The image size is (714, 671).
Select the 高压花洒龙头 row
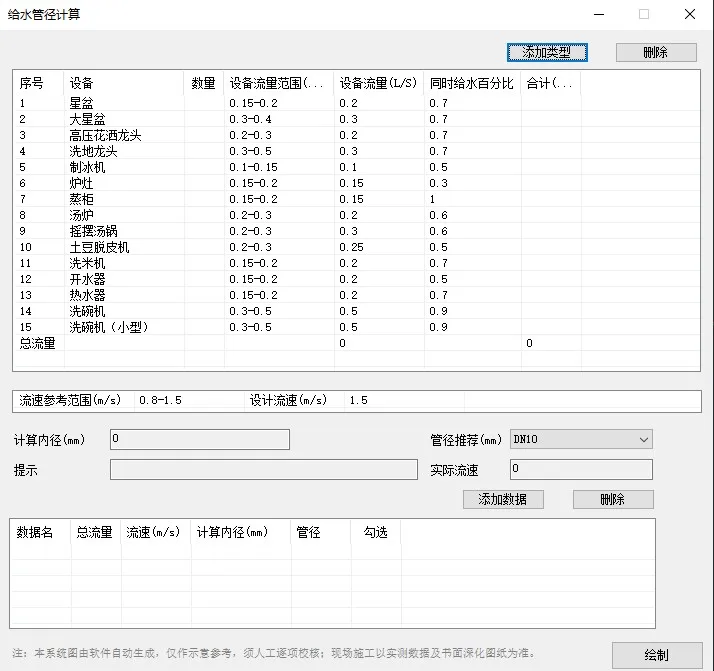click(x=356, y=135)
